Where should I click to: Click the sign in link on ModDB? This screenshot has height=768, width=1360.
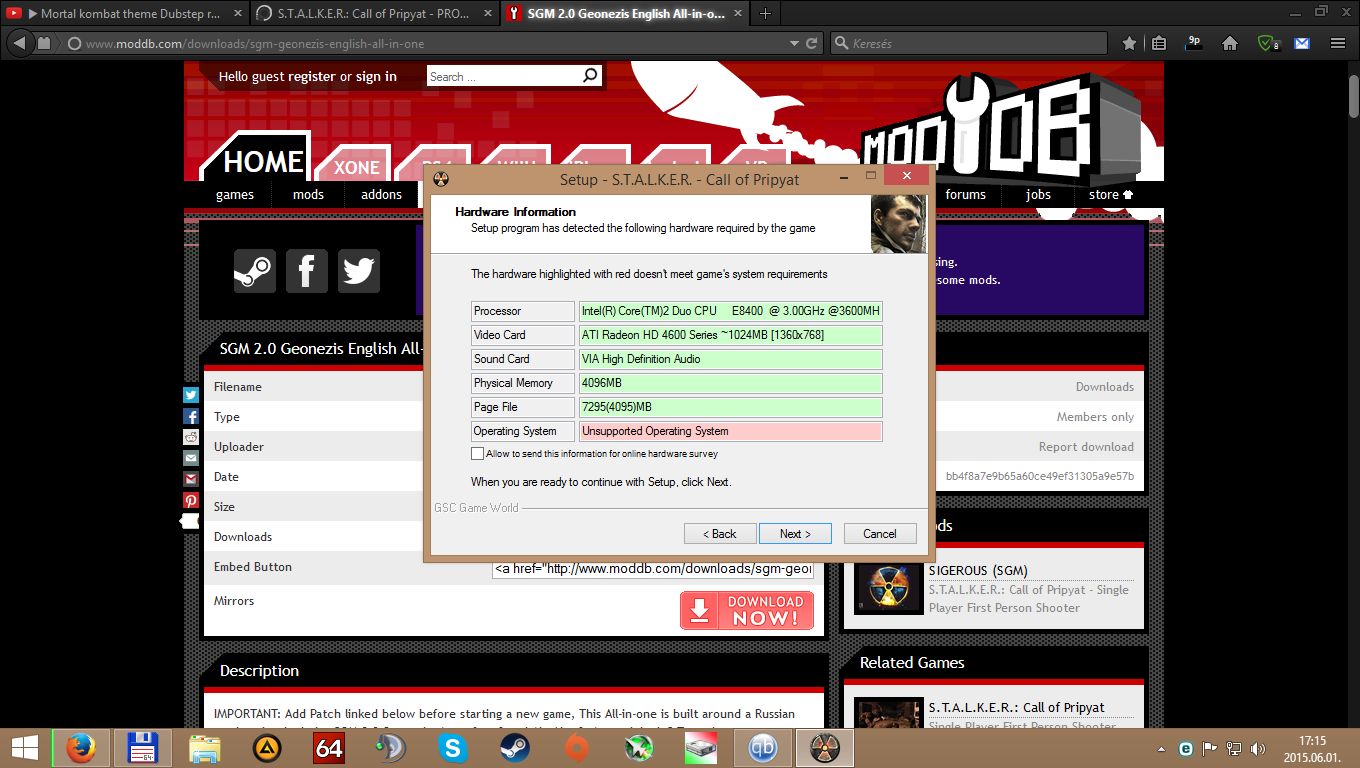376,77
